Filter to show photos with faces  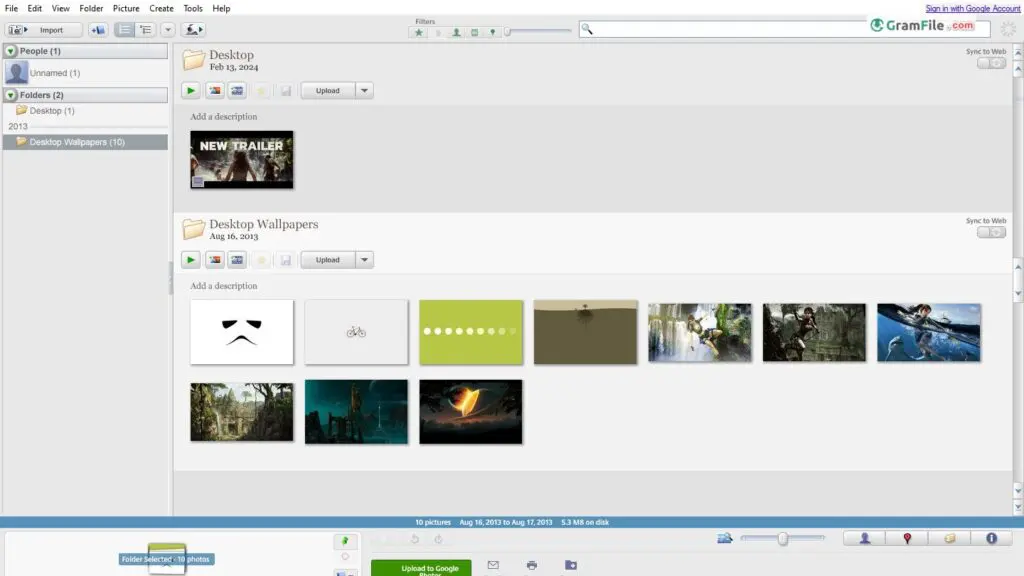point(456,32)
